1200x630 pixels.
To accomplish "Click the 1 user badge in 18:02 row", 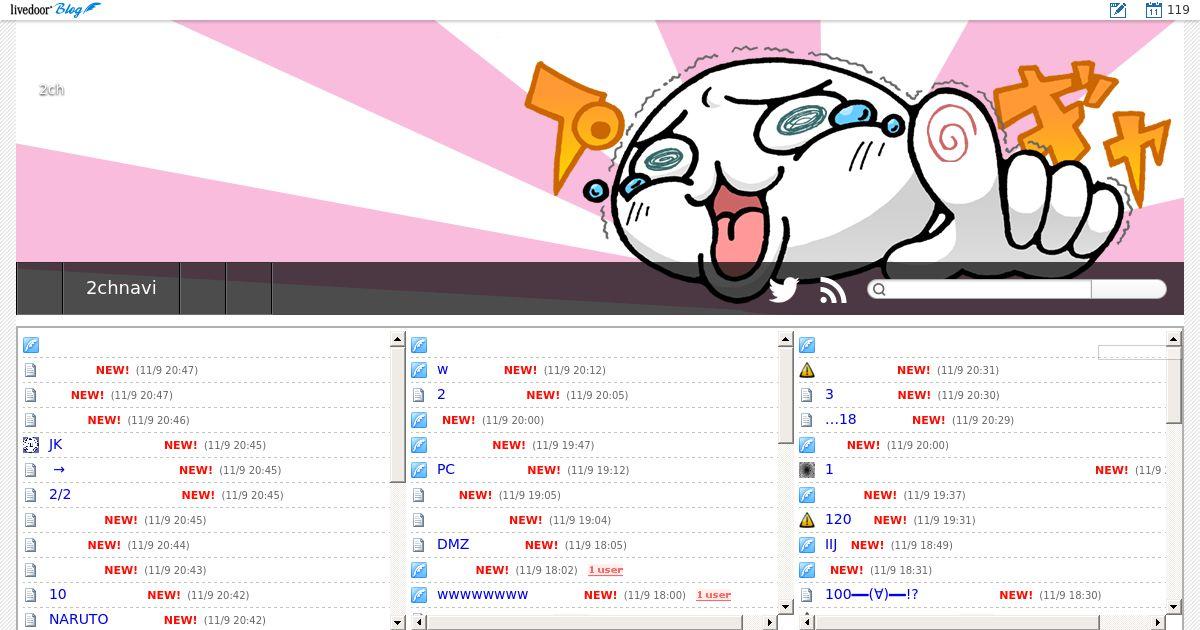I will [x=605, y=570].
